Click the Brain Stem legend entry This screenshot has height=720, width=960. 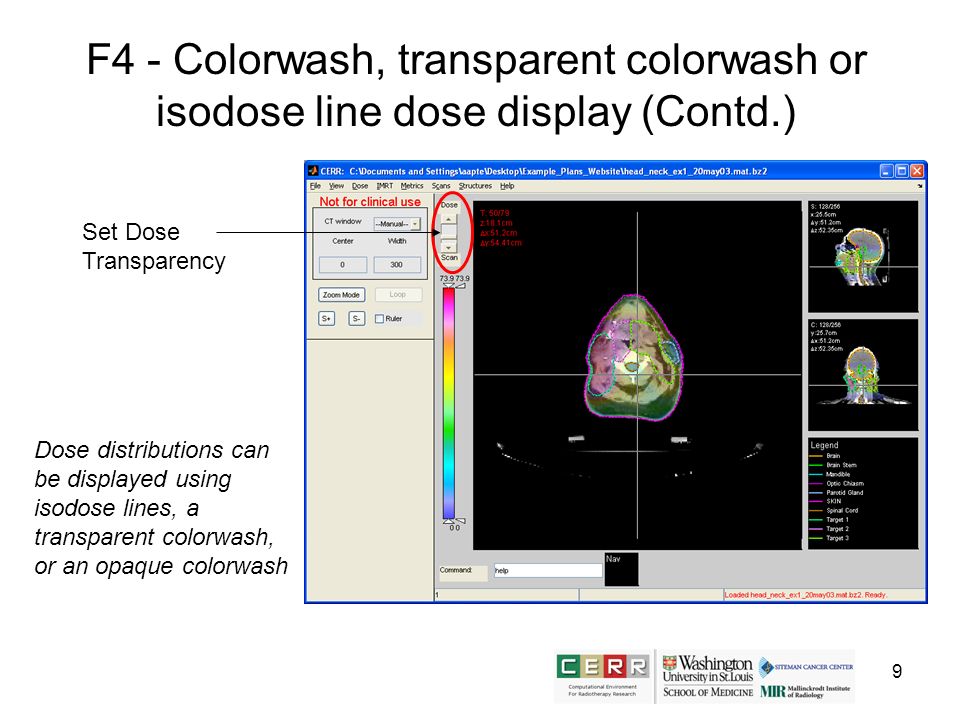coord(841,465)
